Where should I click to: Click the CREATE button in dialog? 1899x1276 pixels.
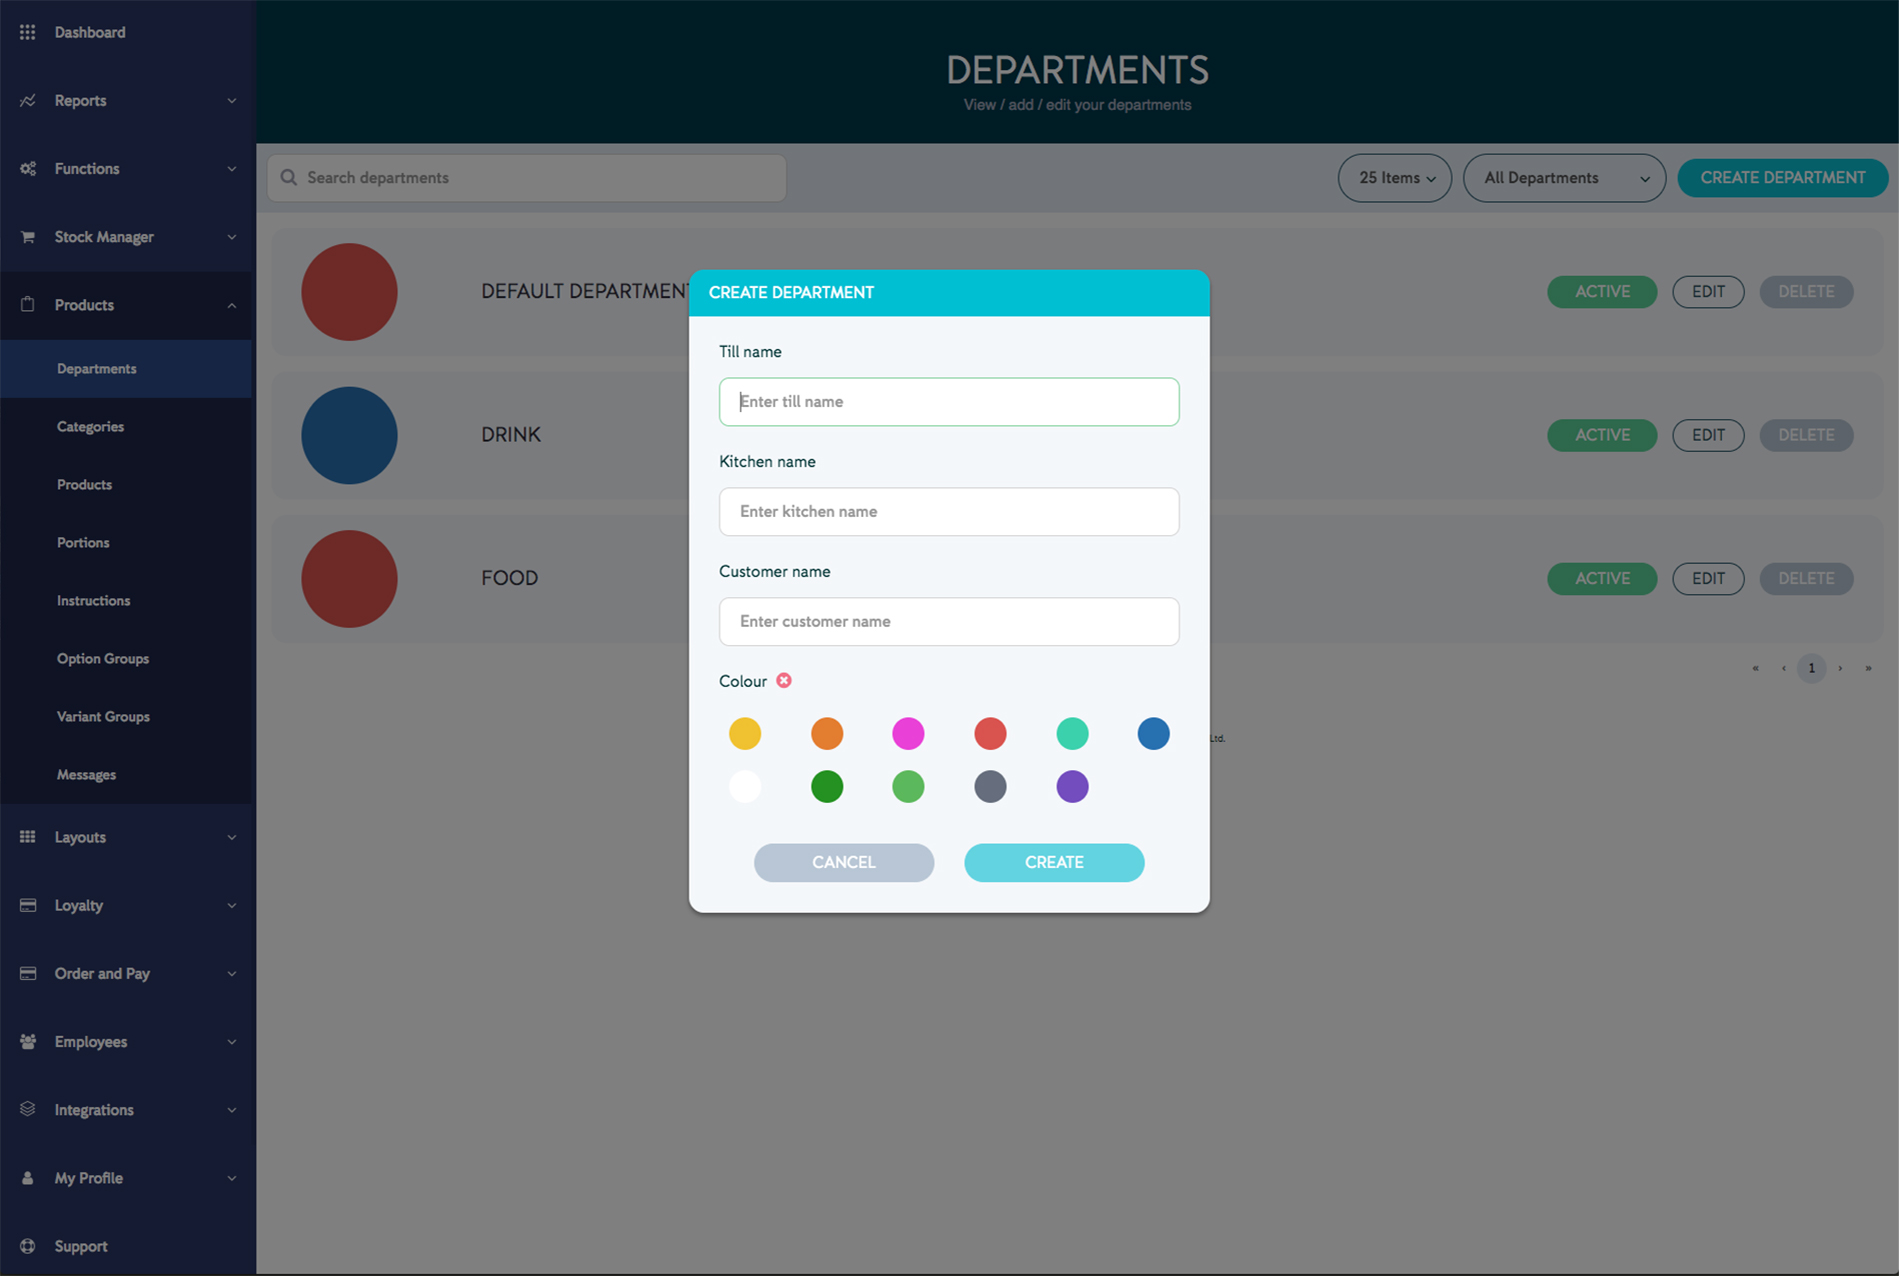[x=1054, y=862]
